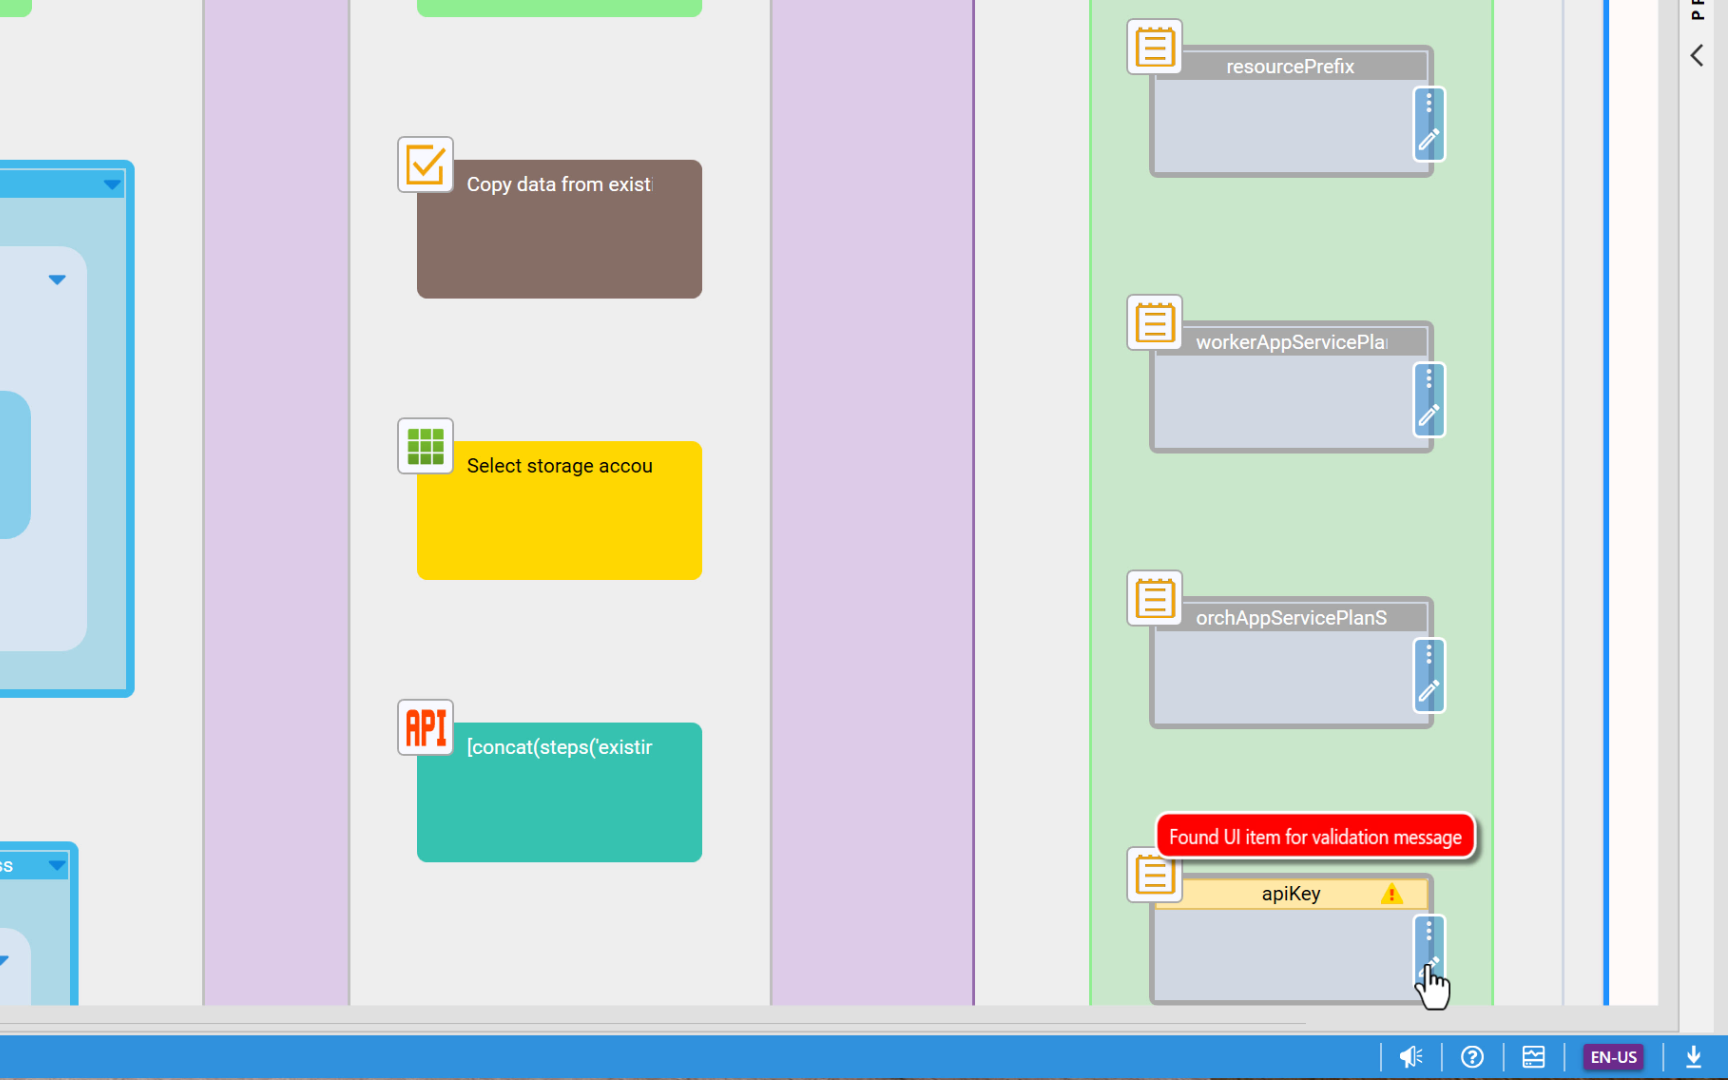This screenshot has height=1080, width=1728.
Task: Open three-dot menu on resourcePrefix node
Action: click(x=1429, y=103)
